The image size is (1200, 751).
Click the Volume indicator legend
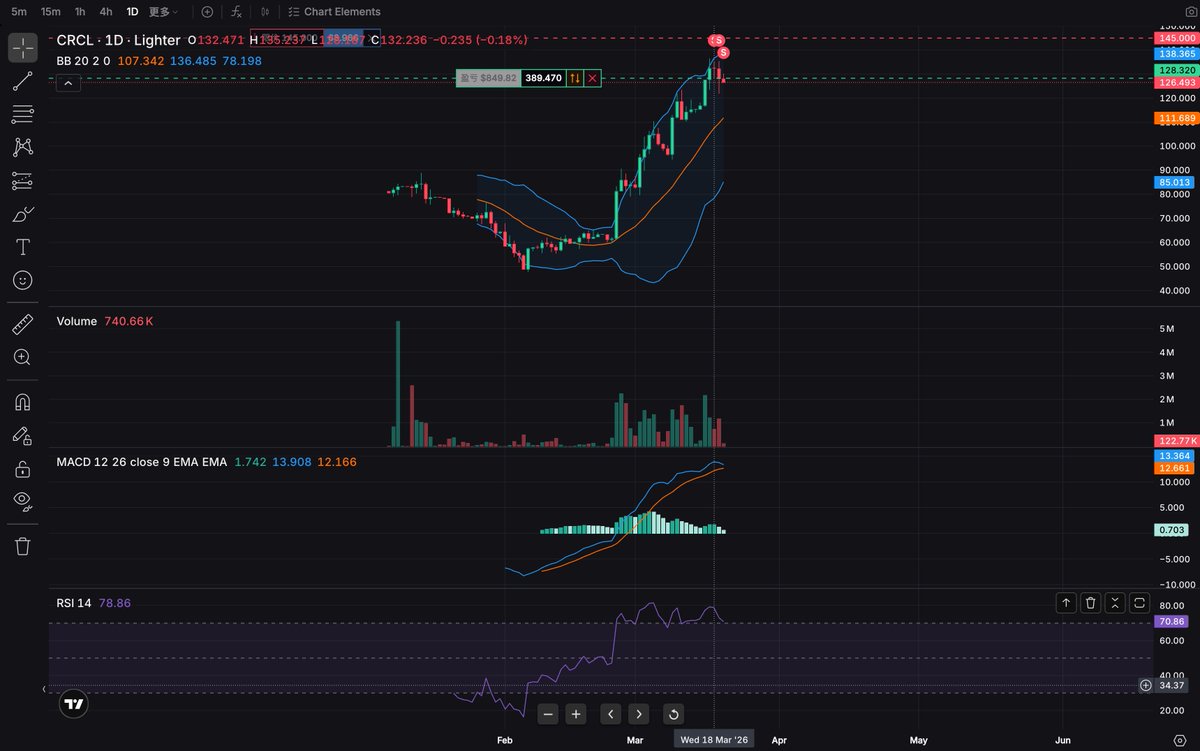77,321
